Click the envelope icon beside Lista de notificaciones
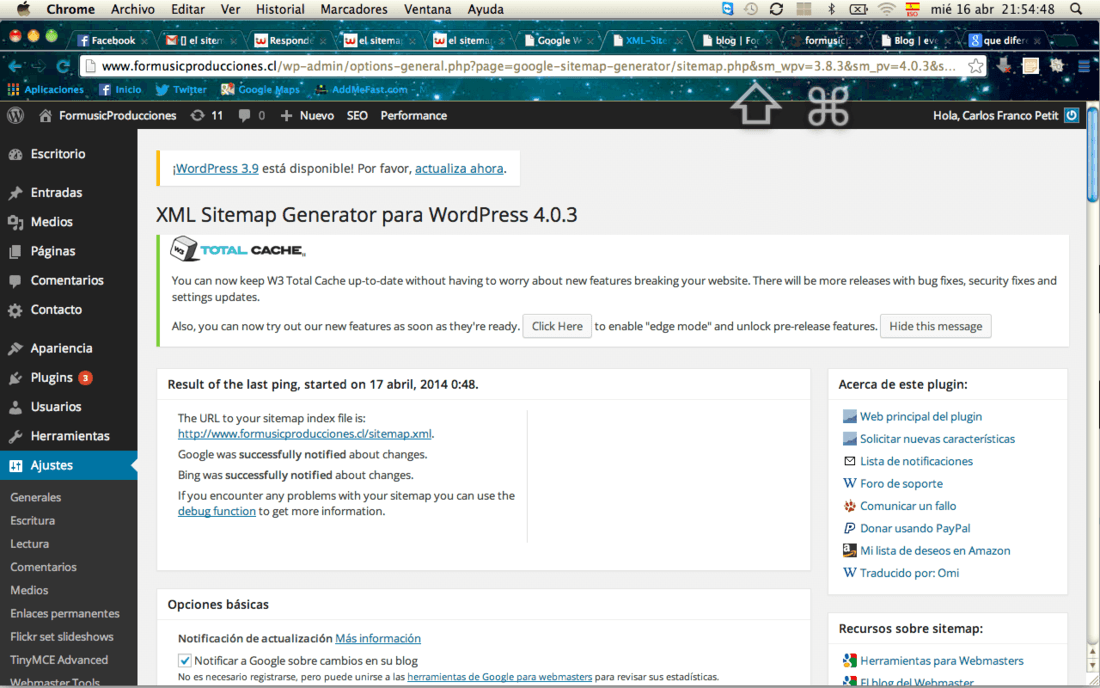 850,461
